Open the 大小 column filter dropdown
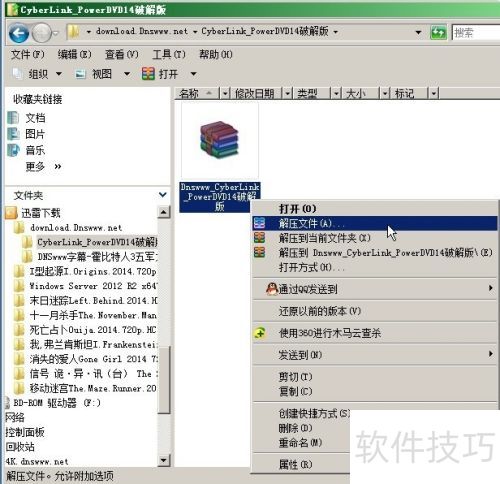The image size is (500, 484). [x=385, y=94]
